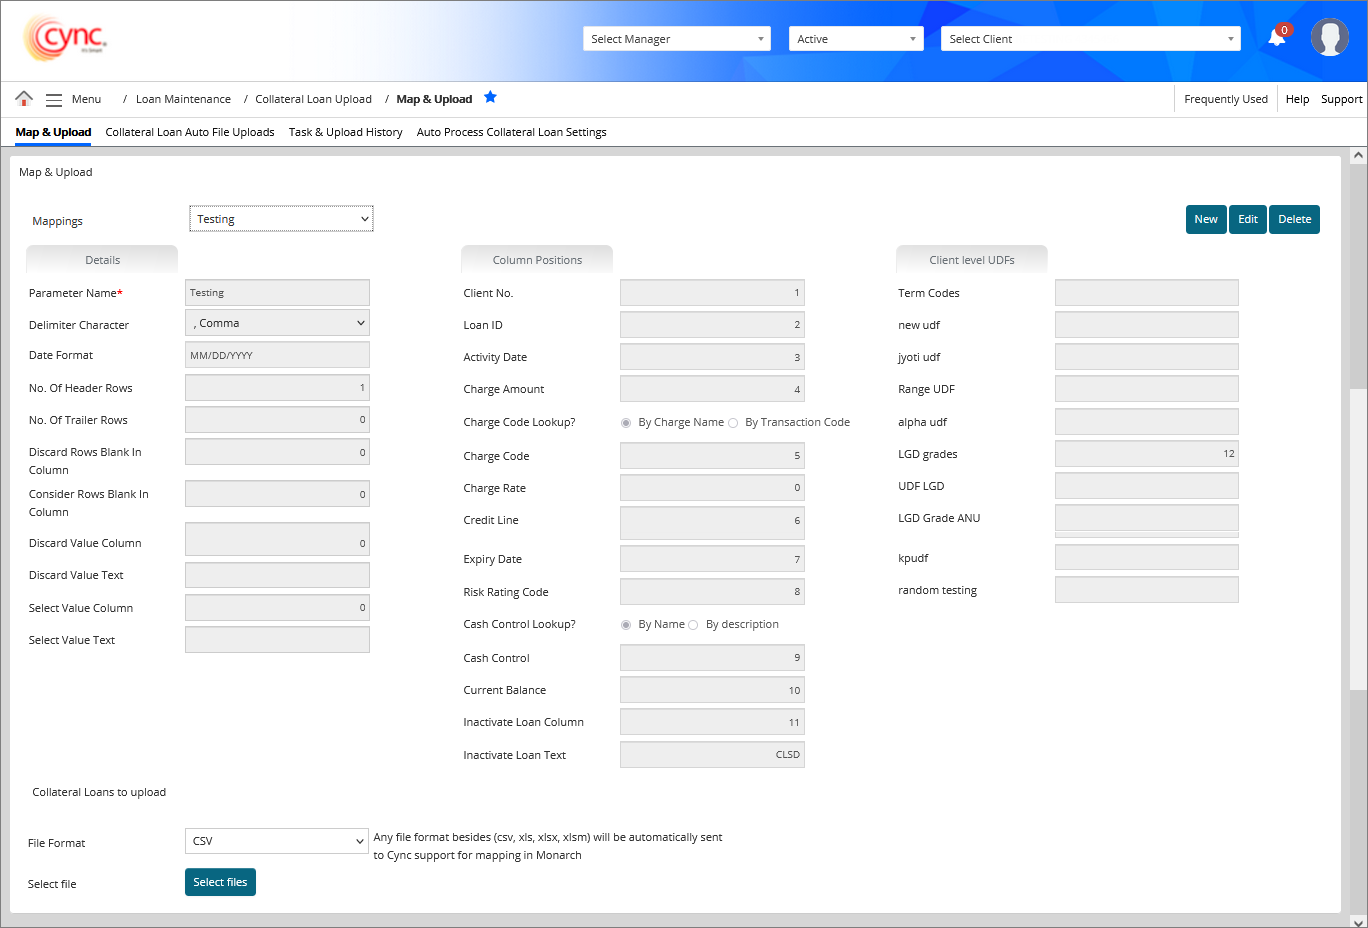Choose the By description radio option
Viewport: 1368px width, 928px height.
click(x=693, y=625)
